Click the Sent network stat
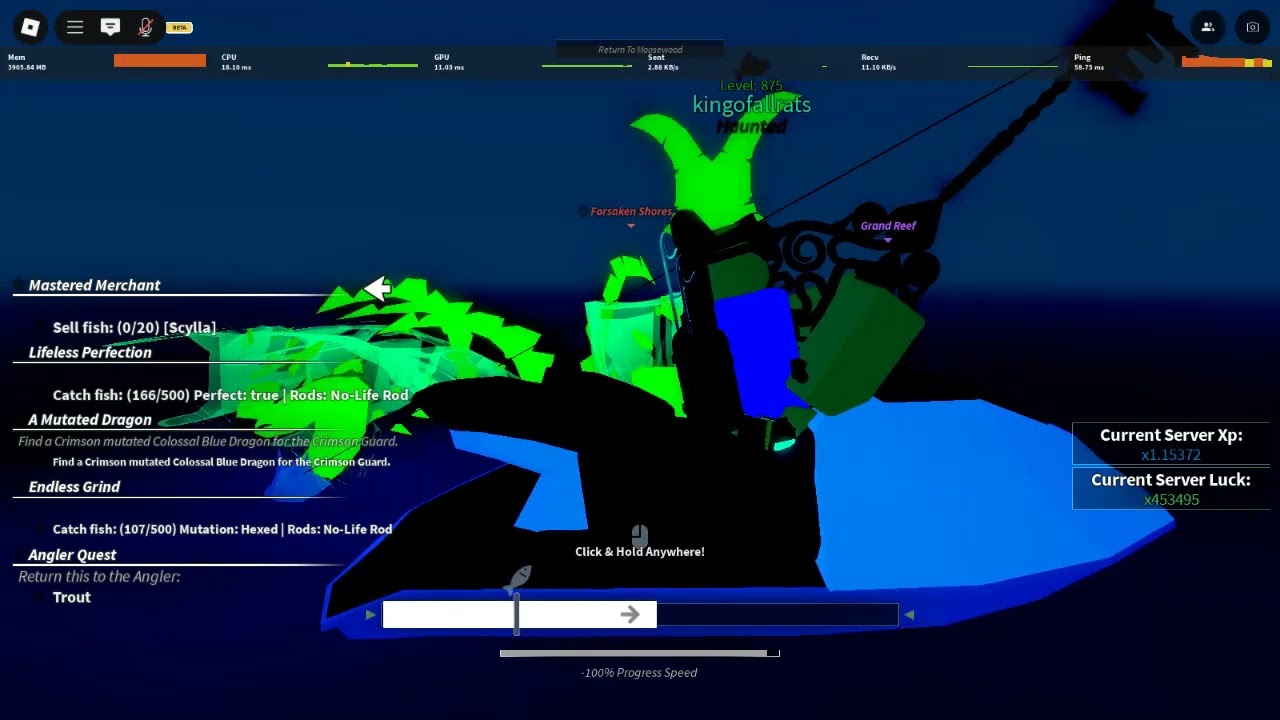Image resolution: width=1280 pixels, height=720 pixels. pyautogui.click(x=663, y=62)
